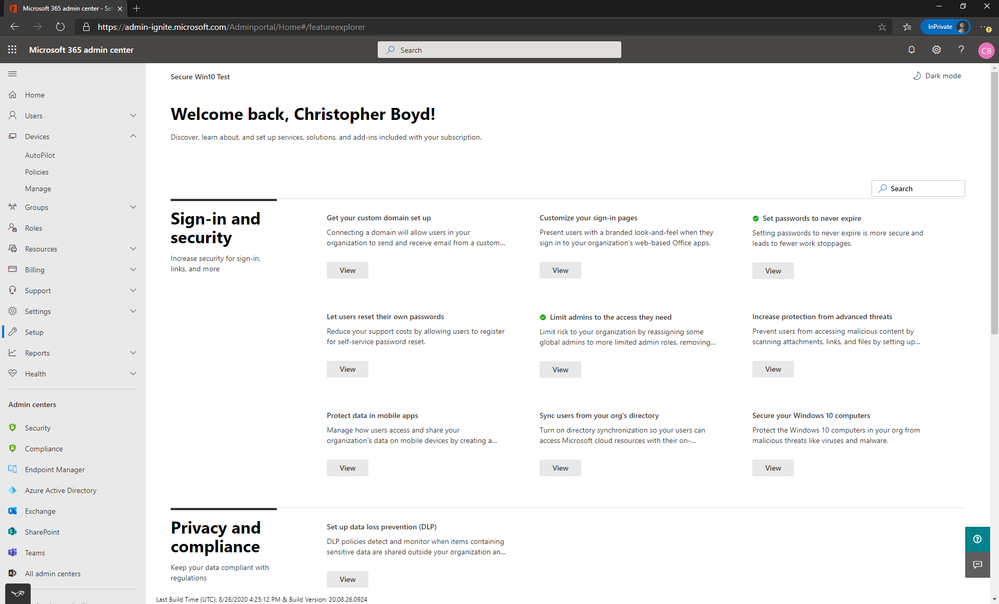View 'Customize your sign-in pages'
The height and width of the screenshot is (604, 999).
click(x=560, y=270)
